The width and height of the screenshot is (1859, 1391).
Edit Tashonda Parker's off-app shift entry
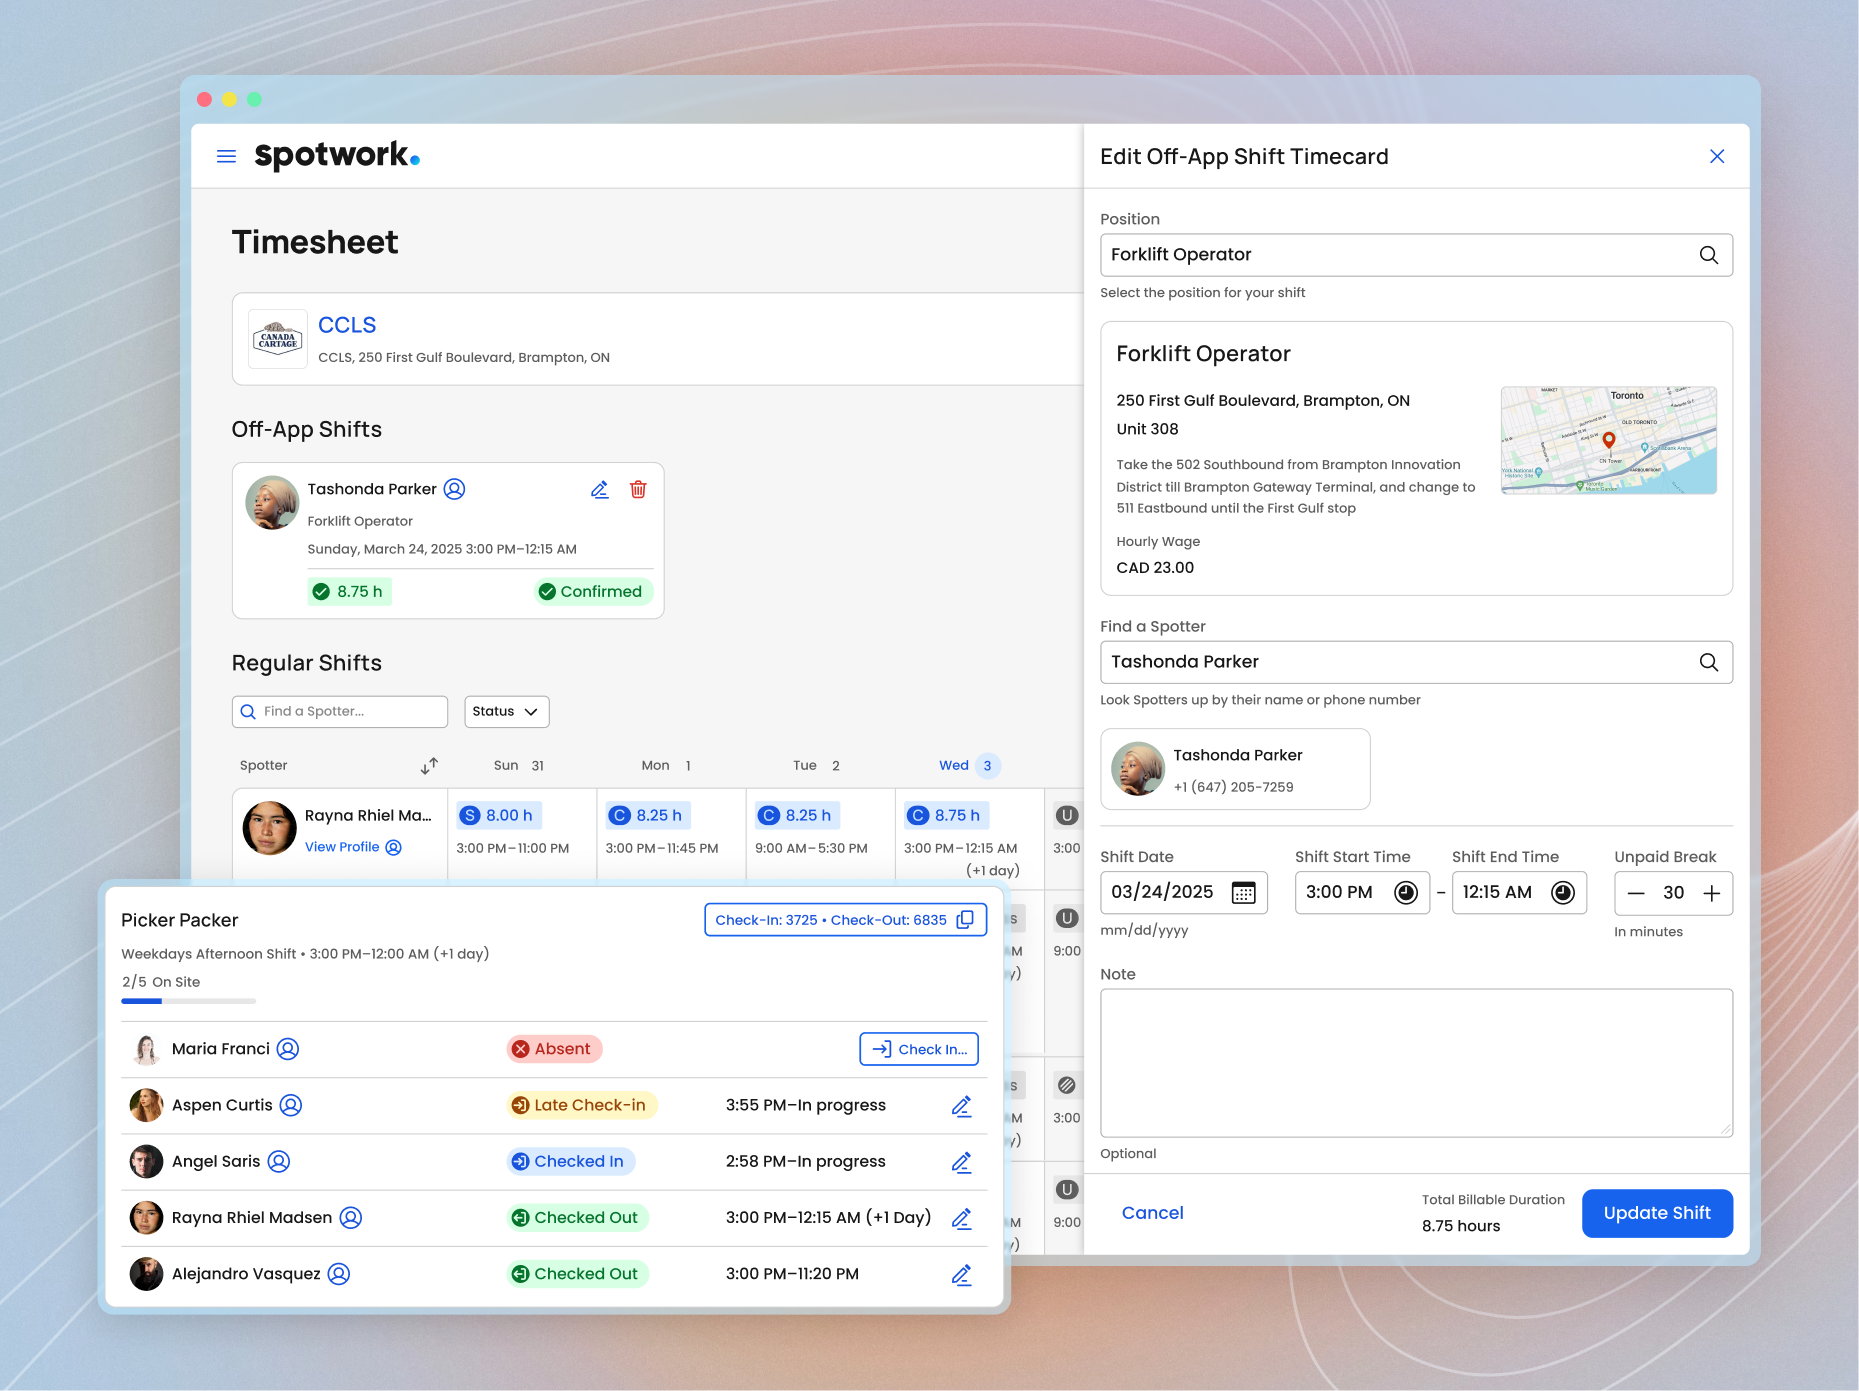click(599, 489)
